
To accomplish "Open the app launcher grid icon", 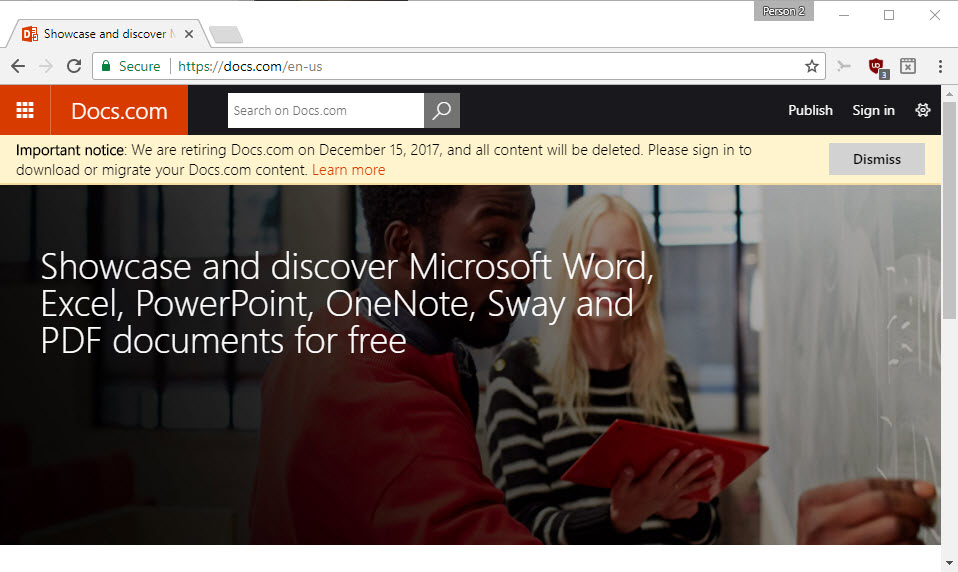I will point(25,110).
